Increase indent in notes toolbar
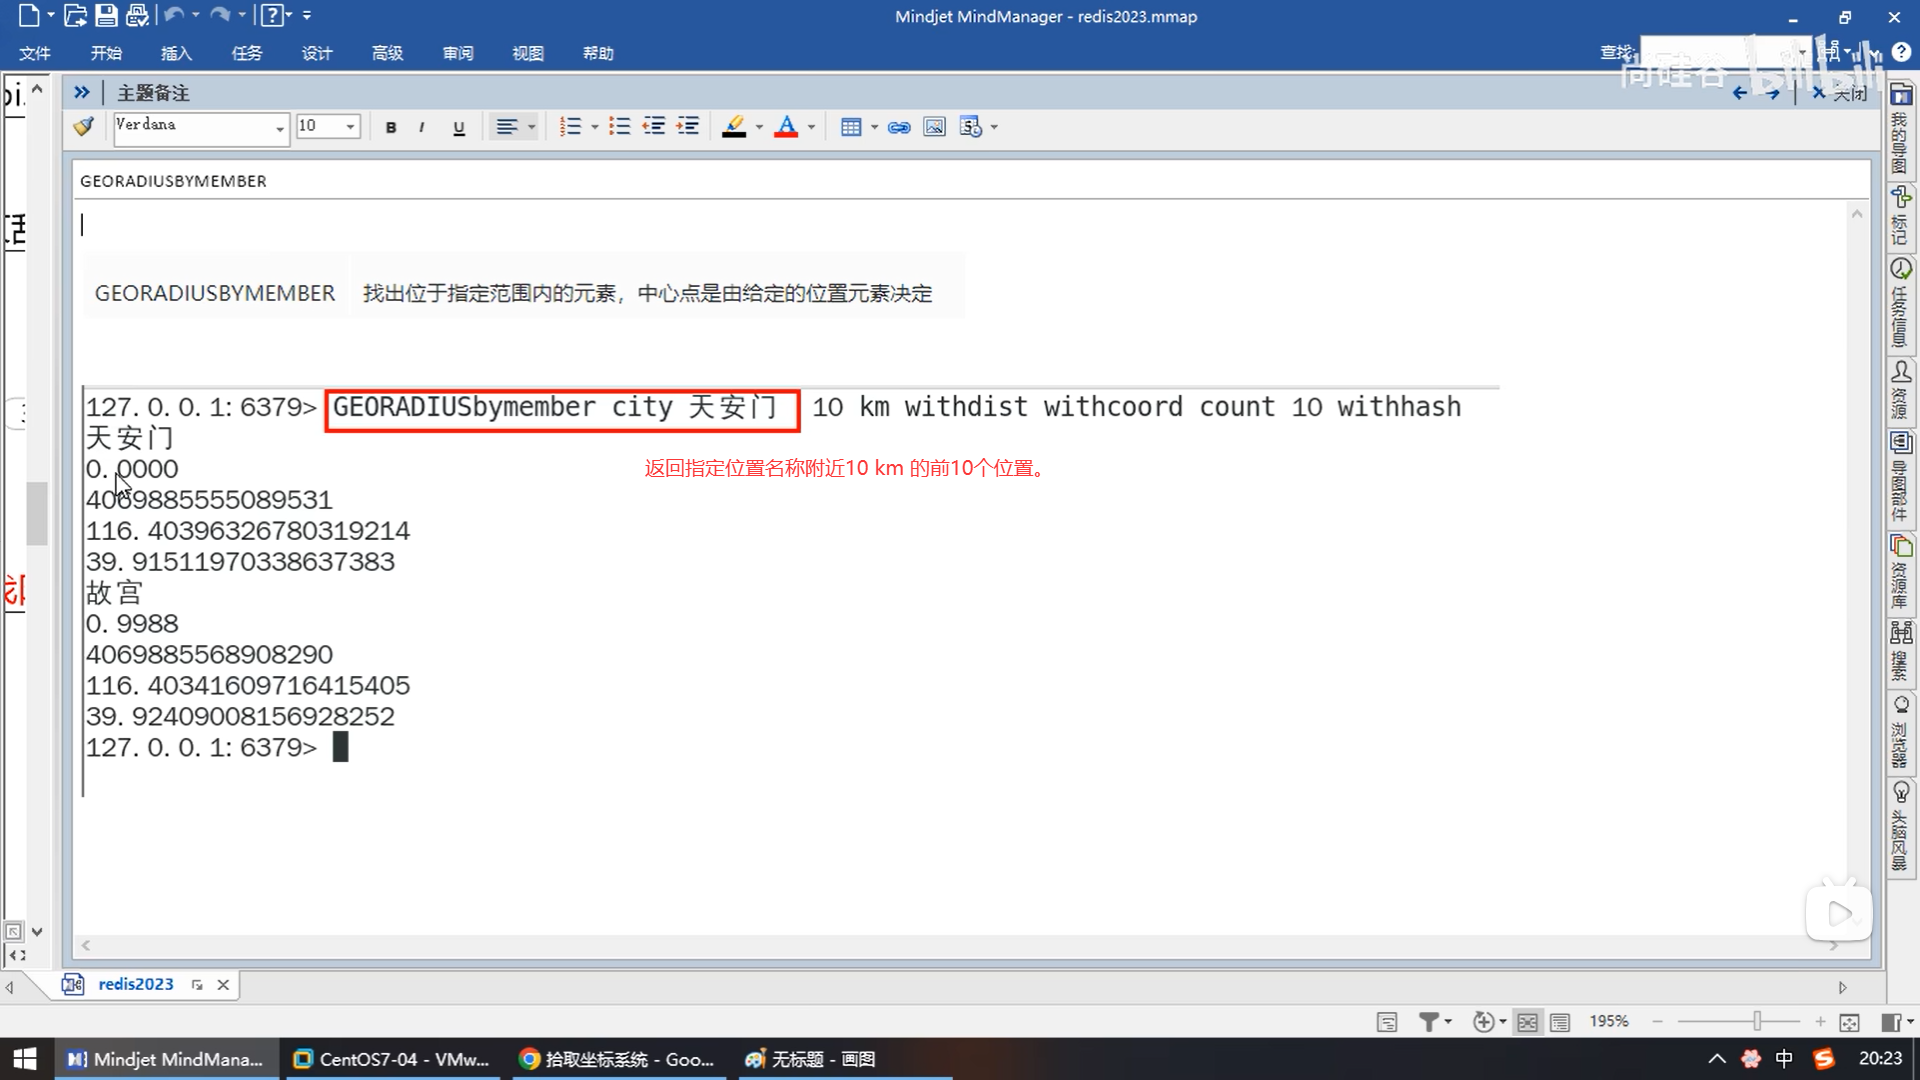The image size is (1920, 1080). 688,126
